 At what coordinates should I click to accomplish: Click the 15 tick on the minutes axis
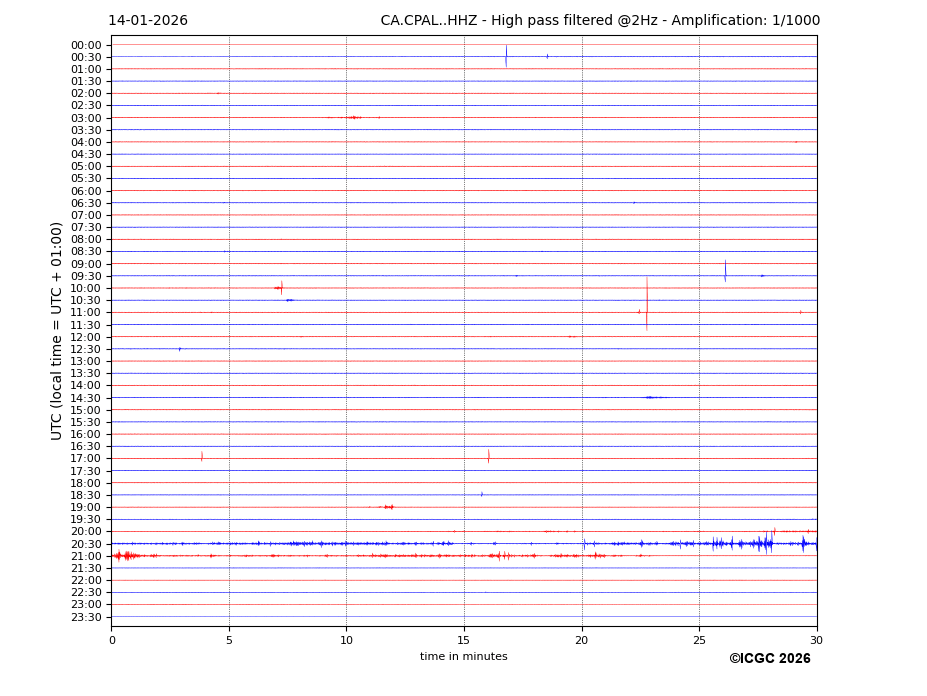(x=464, y=641)
